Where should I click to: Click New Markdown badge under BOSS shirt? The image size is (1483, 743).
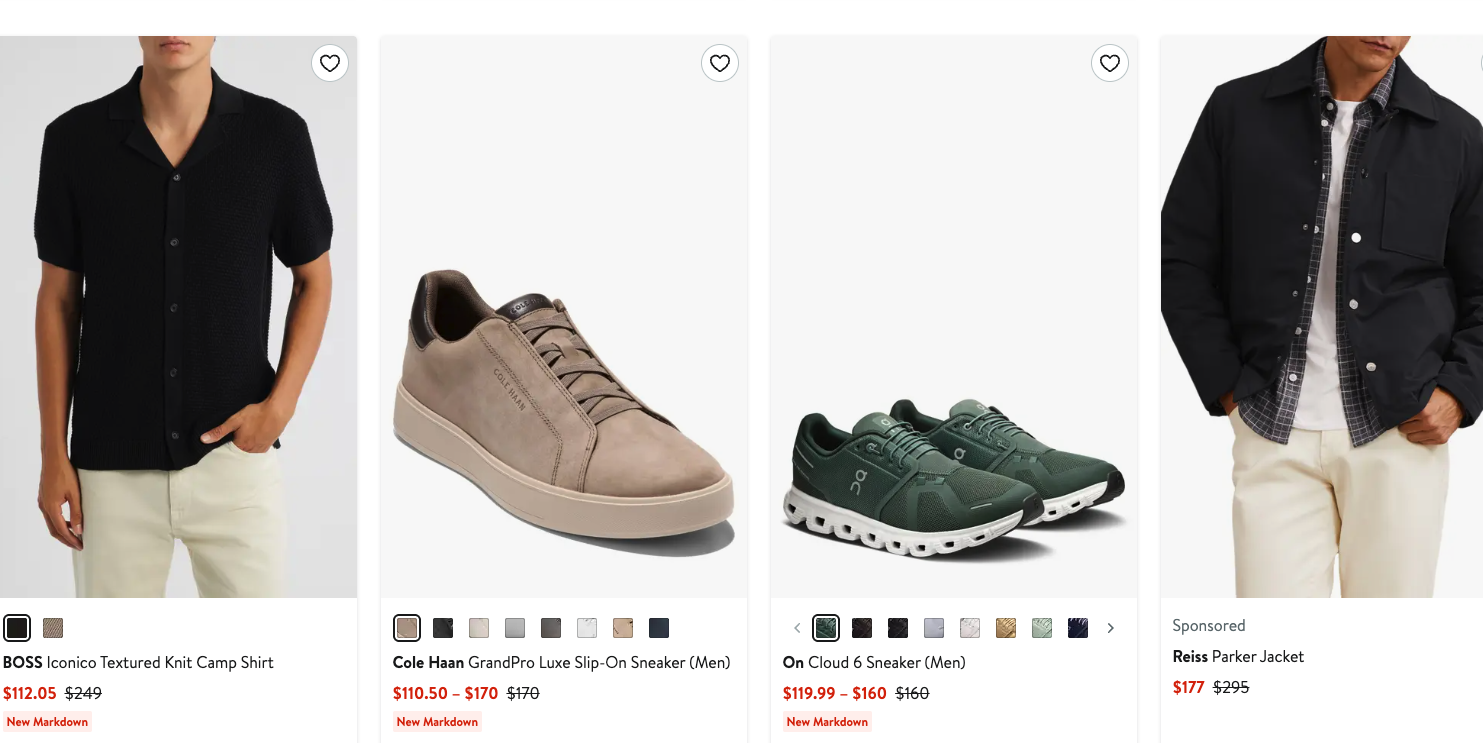[48, 721]
